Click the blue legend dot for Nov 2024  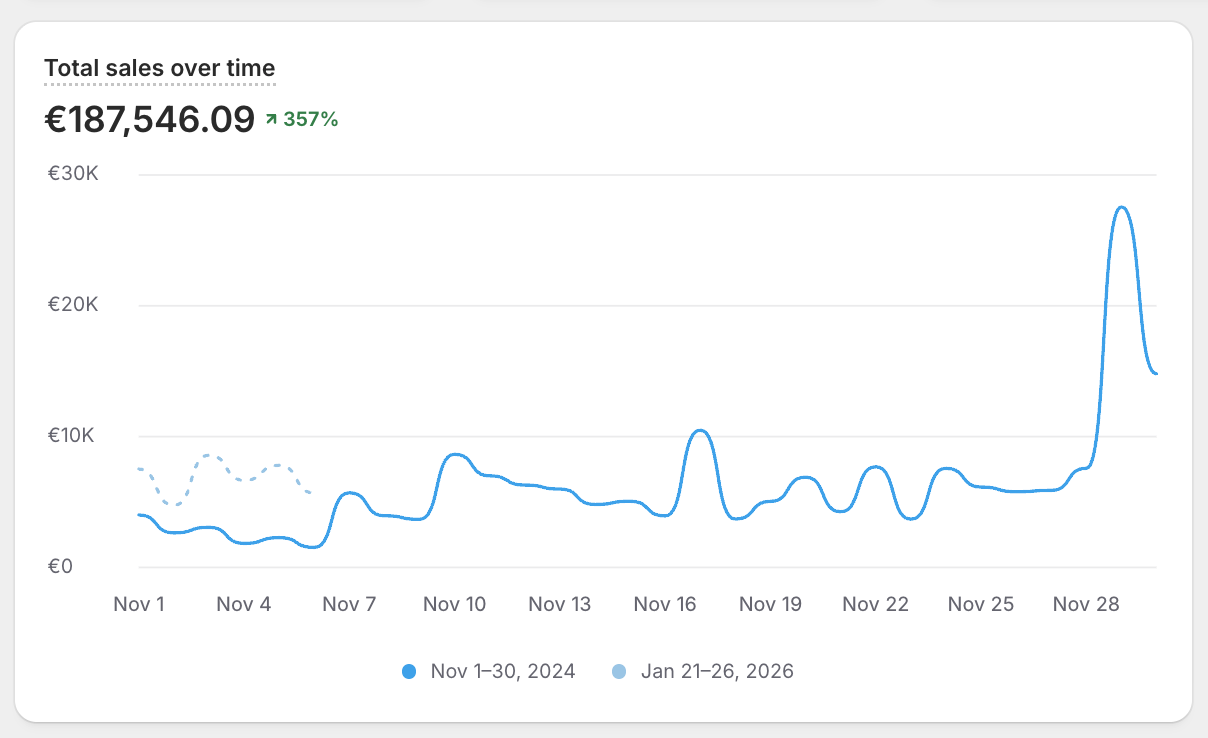(409, 671)
